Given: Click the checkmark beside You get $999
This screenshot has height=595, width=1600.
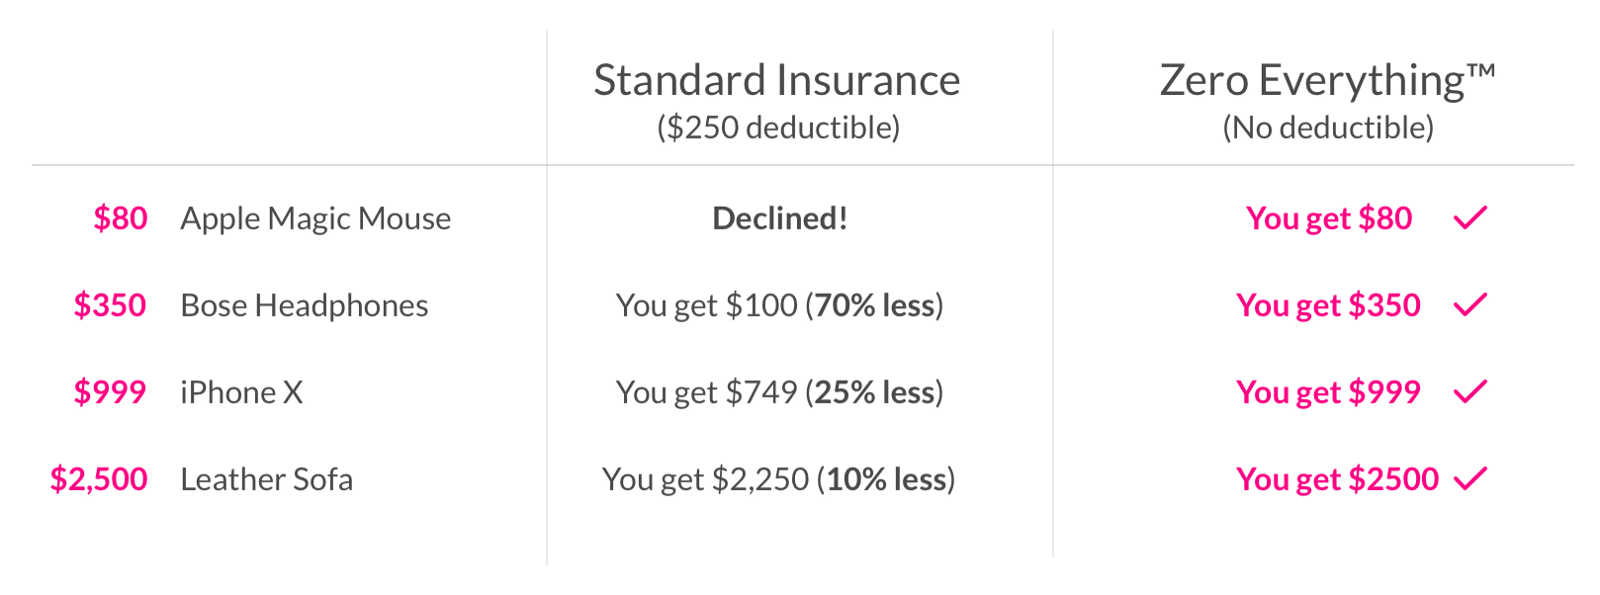Looking at the screenshot, I should click(x=1470, y=391).
